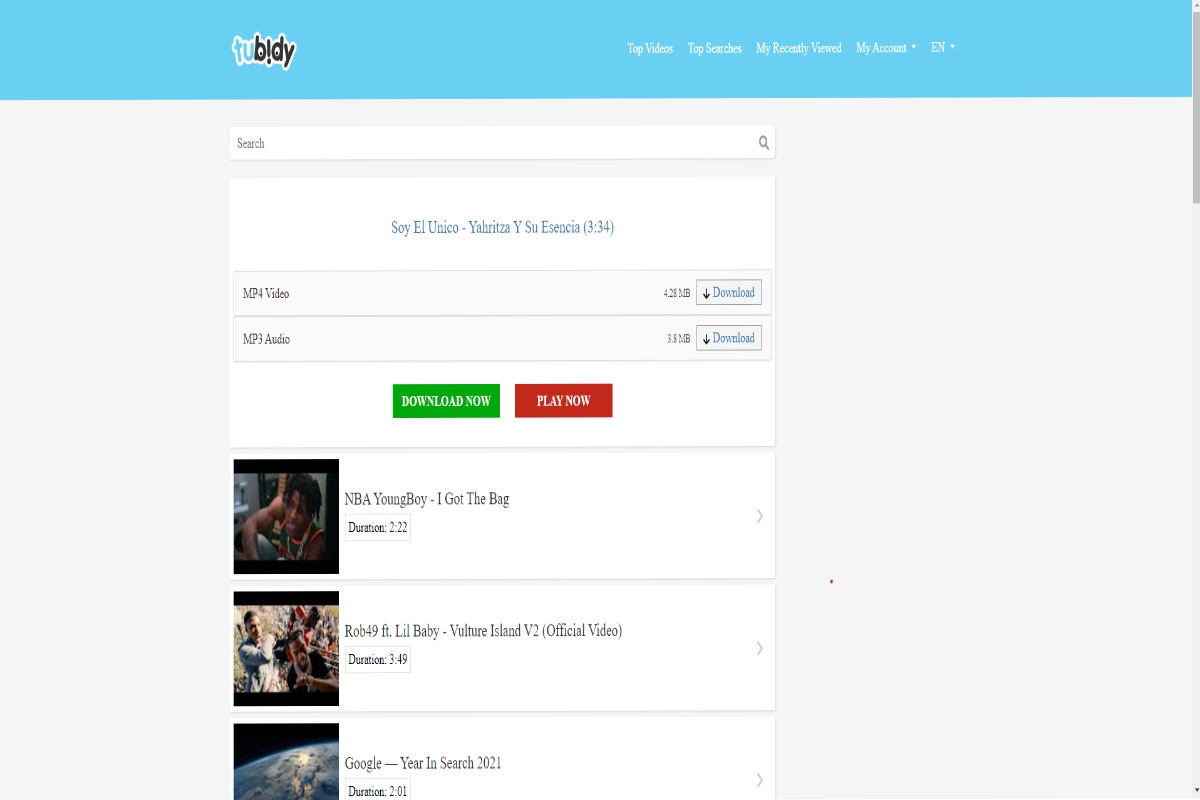Open the EN language dropdown
Image resolution: width=1200 pixels, height=800 pixels.
click(943, 47)
